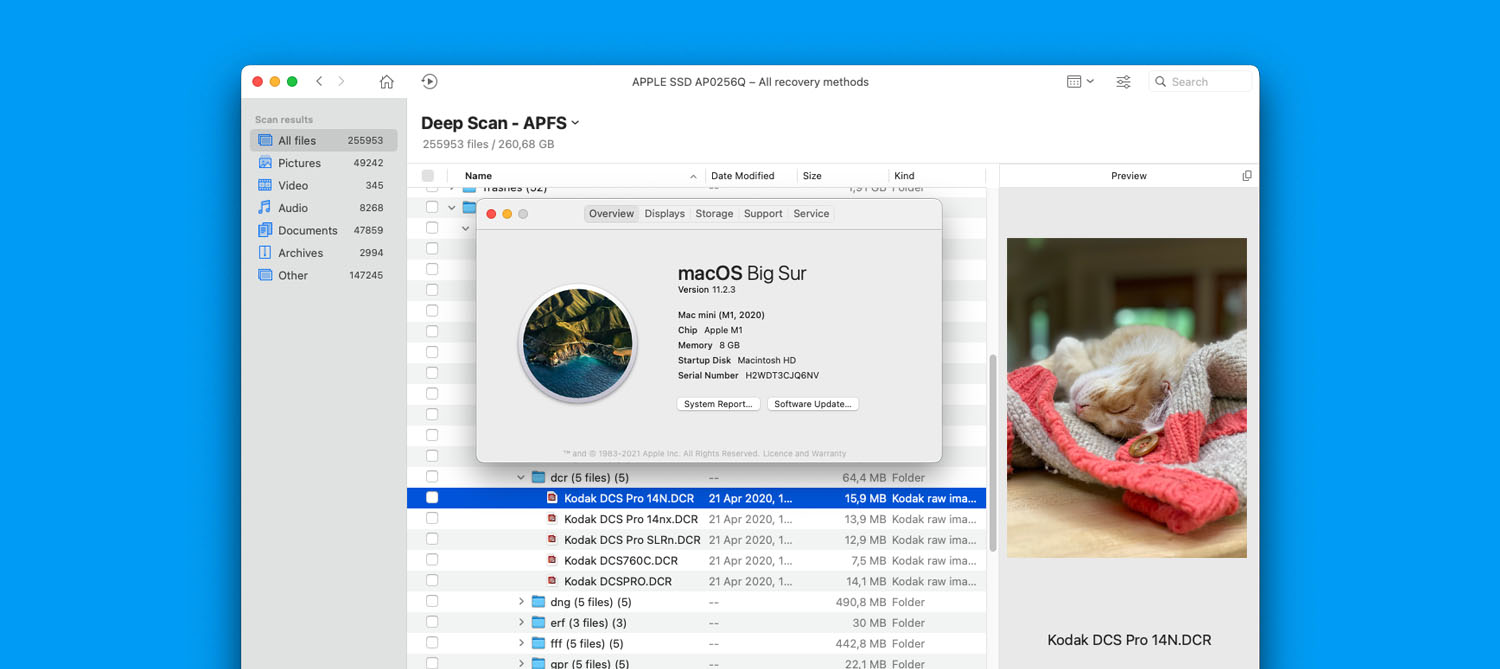The image size is (1500, 669).
Task: Check the dng (5 files) folder checkbox
Action: click(432, 602)
